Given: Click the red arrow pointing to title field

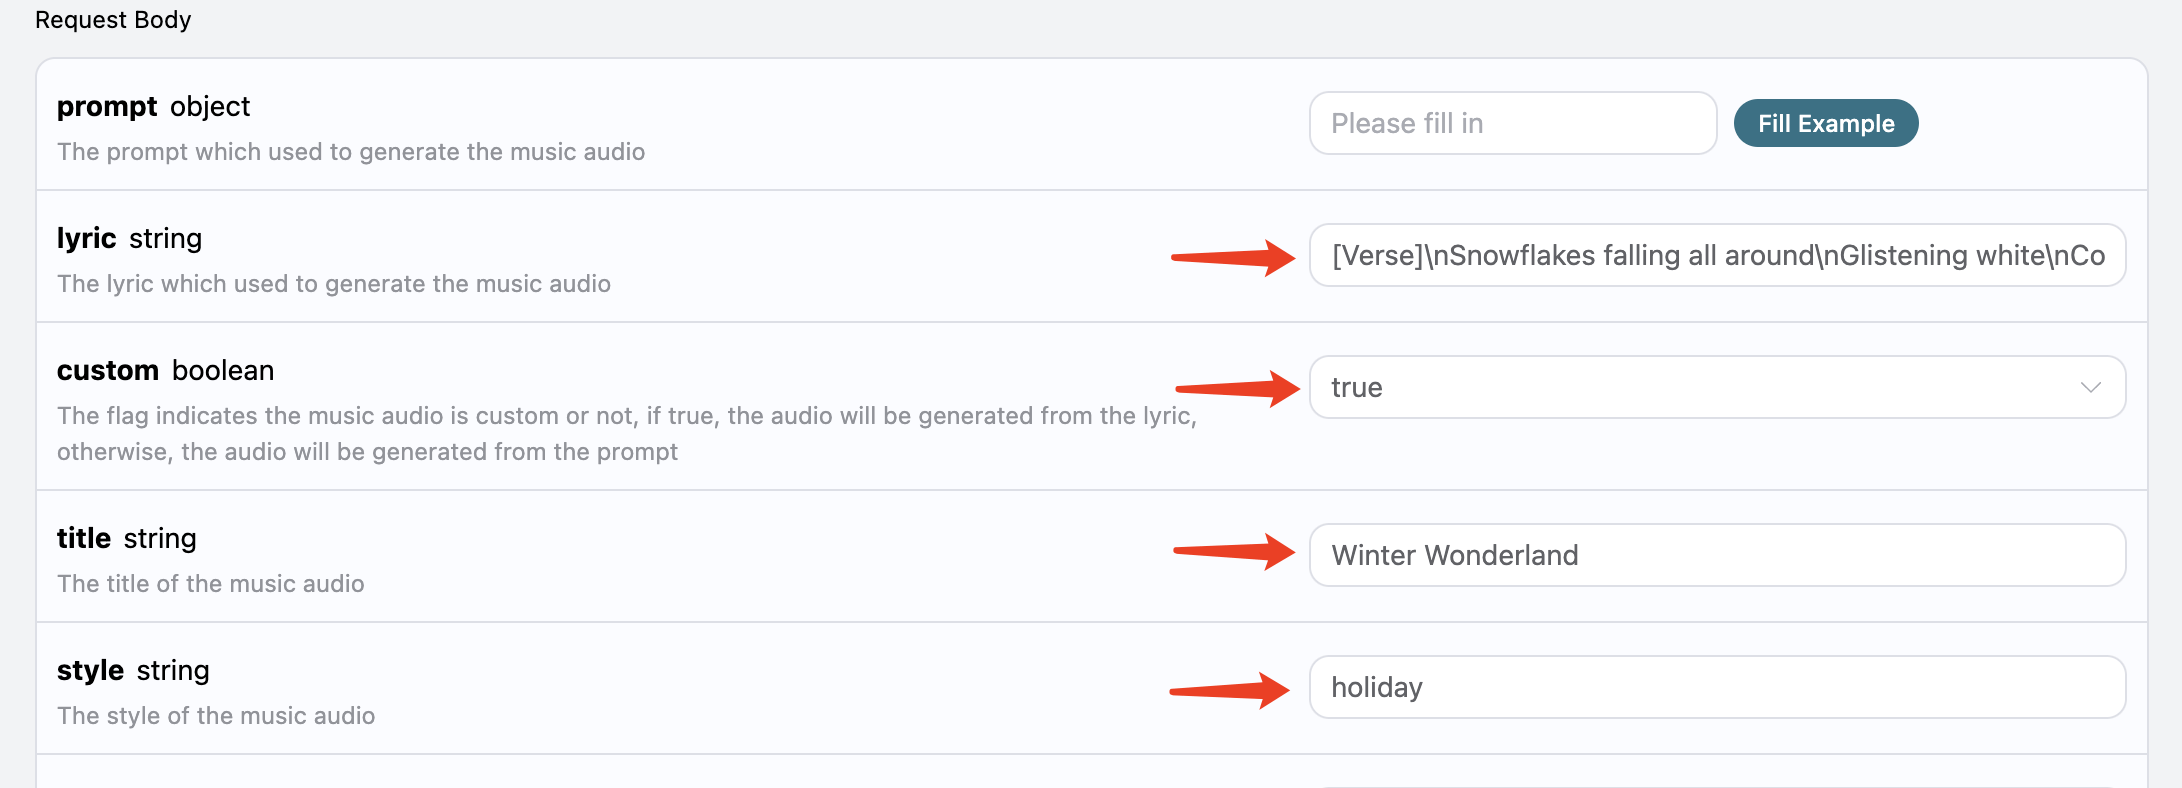Looking at the screenshot, I should (1234, 551).
